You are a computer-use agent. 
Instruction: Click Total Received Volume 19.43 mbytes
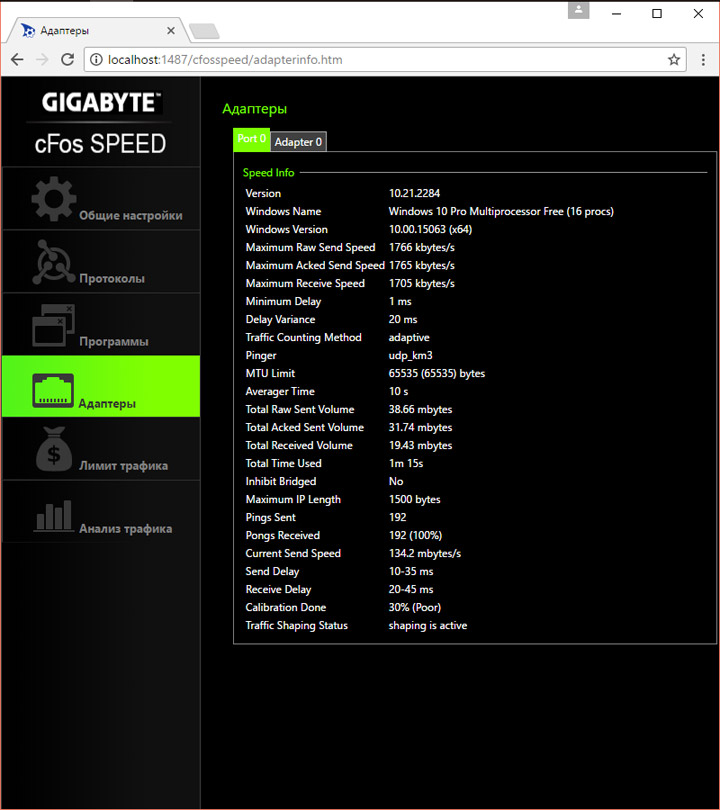(x=420, y=445)
